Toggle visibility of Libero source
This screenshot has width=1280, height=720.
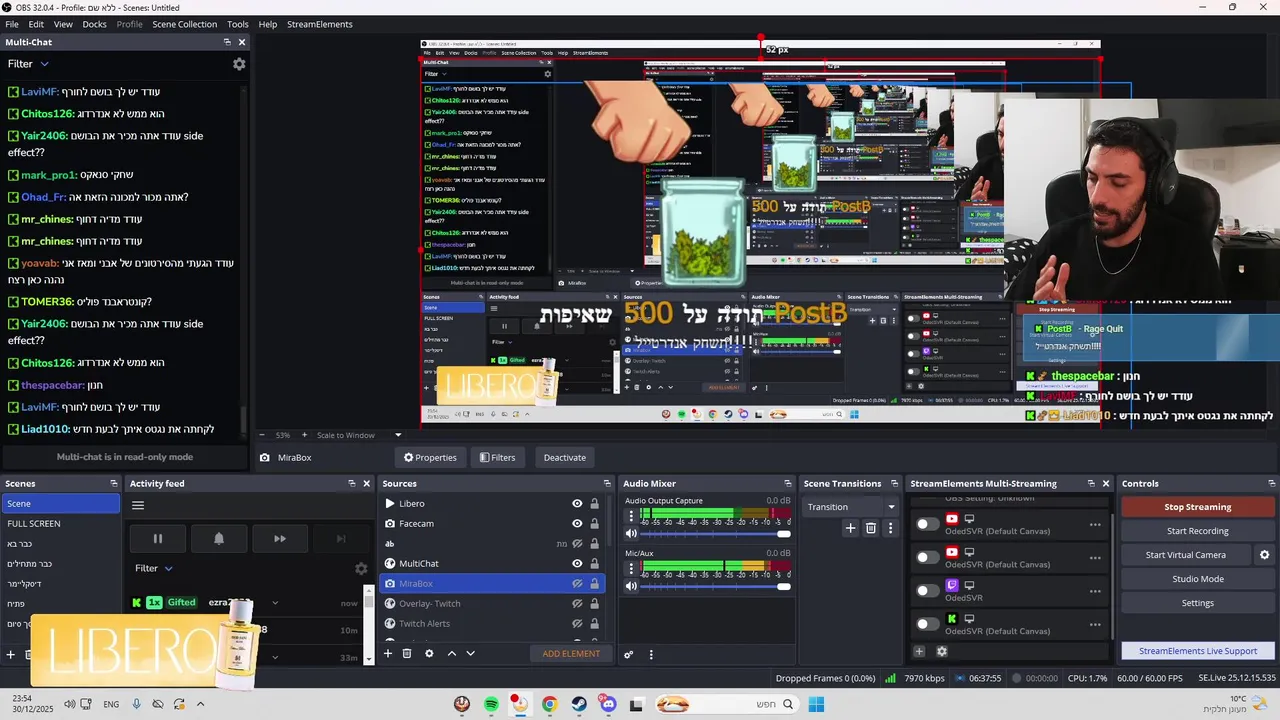[x=577, y=504]
